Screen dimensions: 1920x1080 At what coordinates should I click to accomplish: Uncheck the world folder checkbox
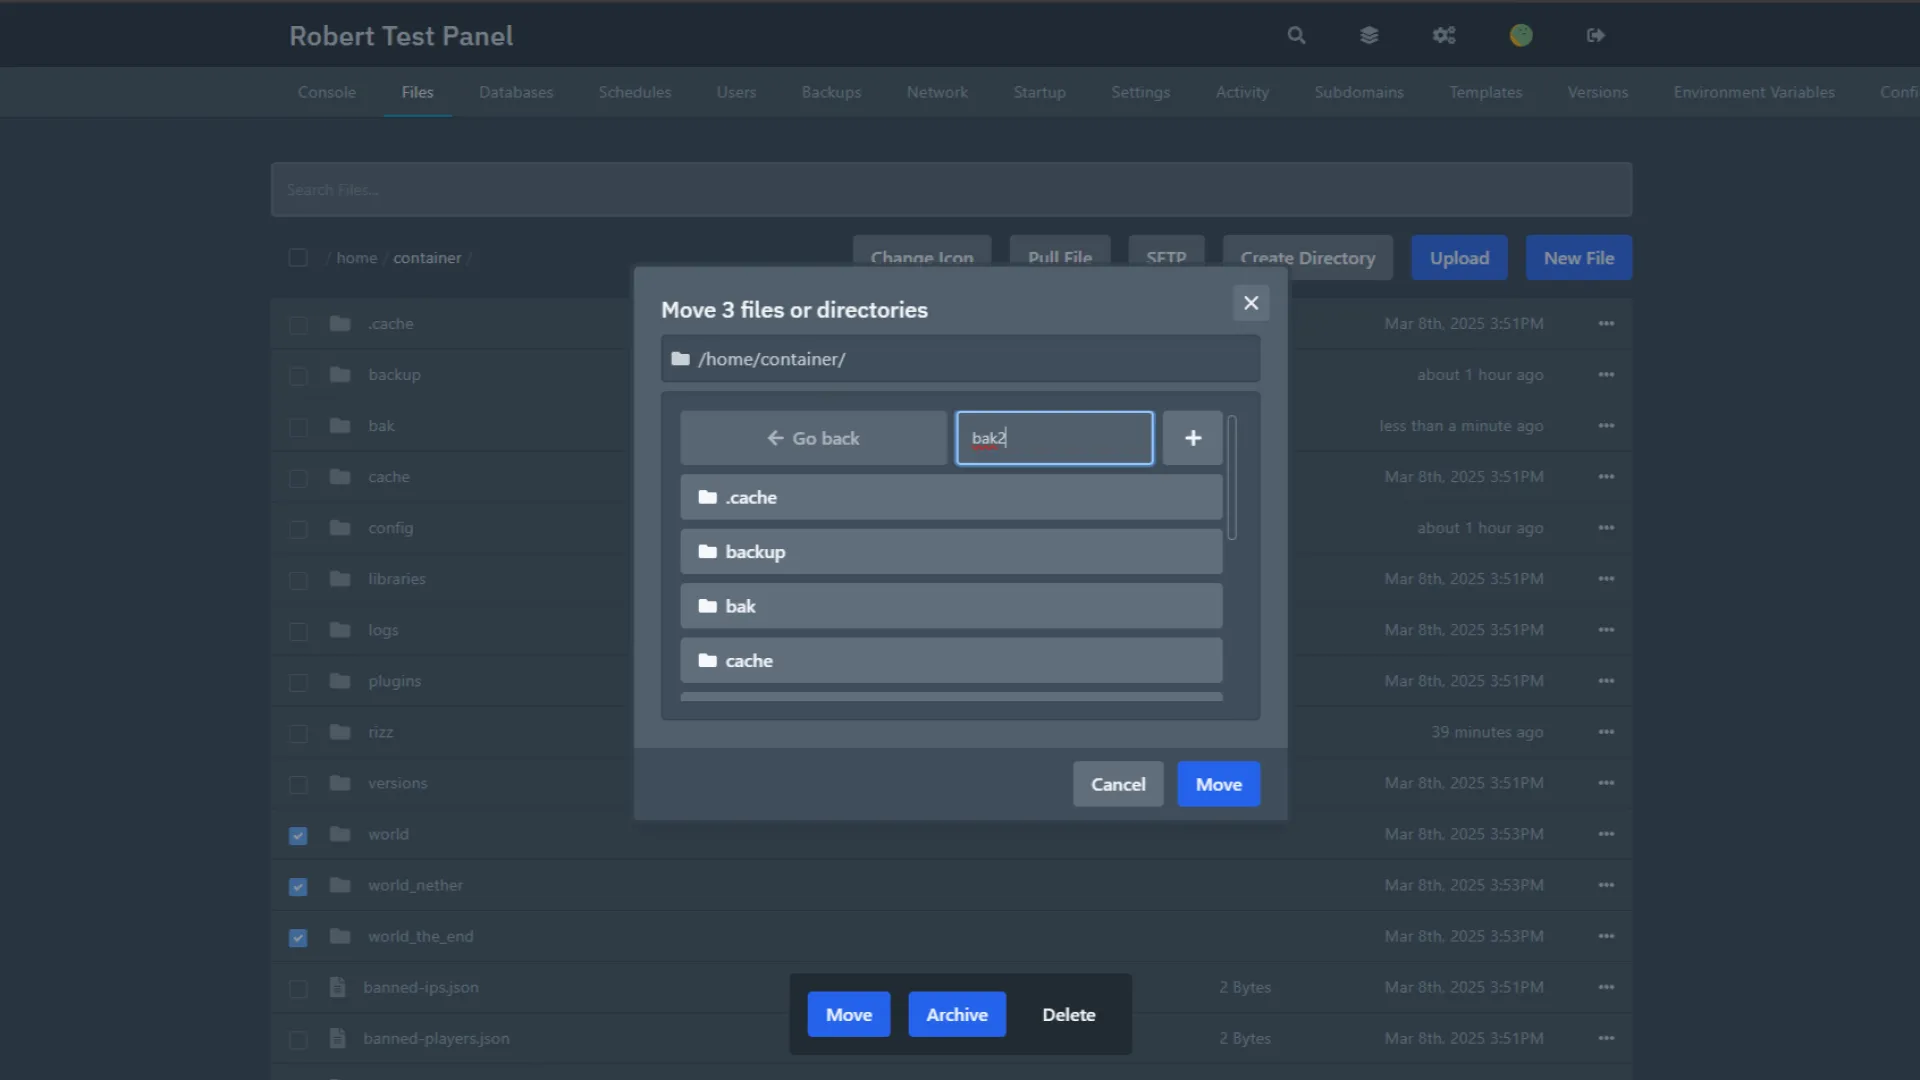(x=298, y=835)
